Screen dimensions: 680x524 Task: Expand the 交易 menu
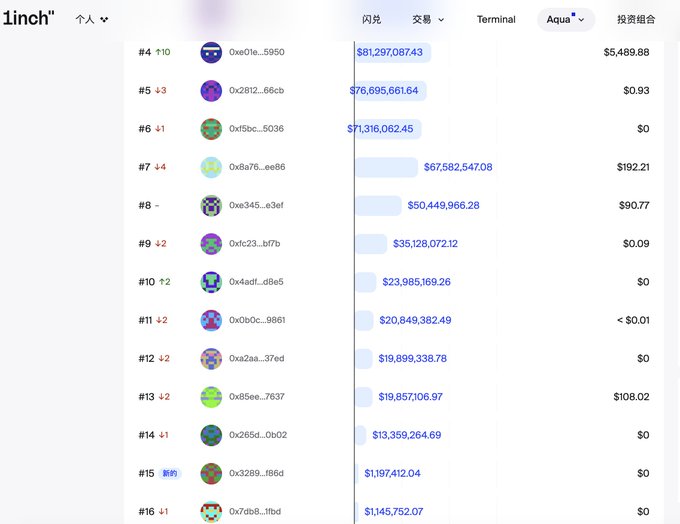point(428,20)
